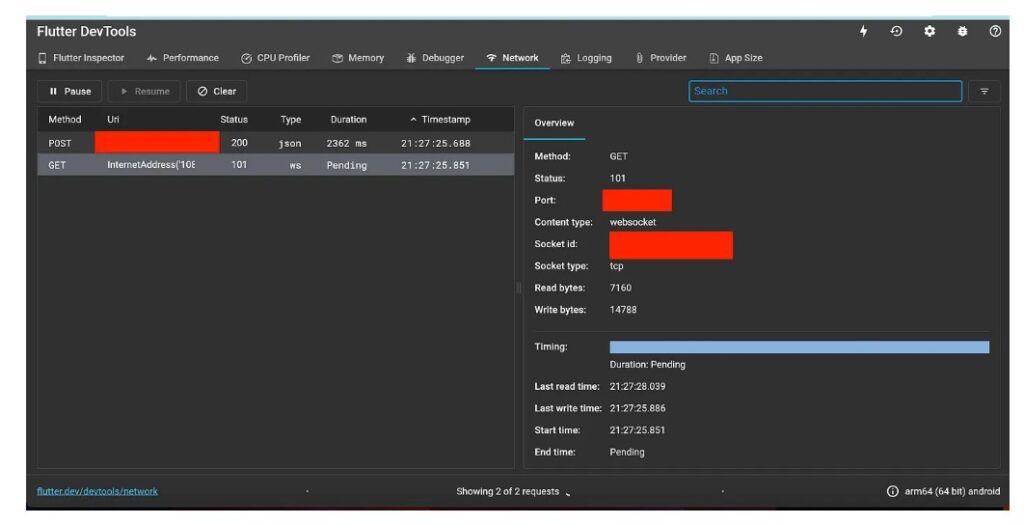Sort by Duration column header
The image size is (1024, 525).
[348, 119]
